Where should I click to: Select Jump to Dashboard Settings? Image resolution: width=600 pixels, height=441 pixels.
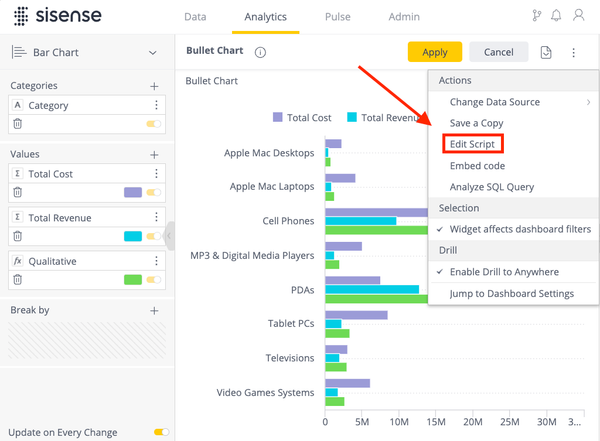point(514,294)
